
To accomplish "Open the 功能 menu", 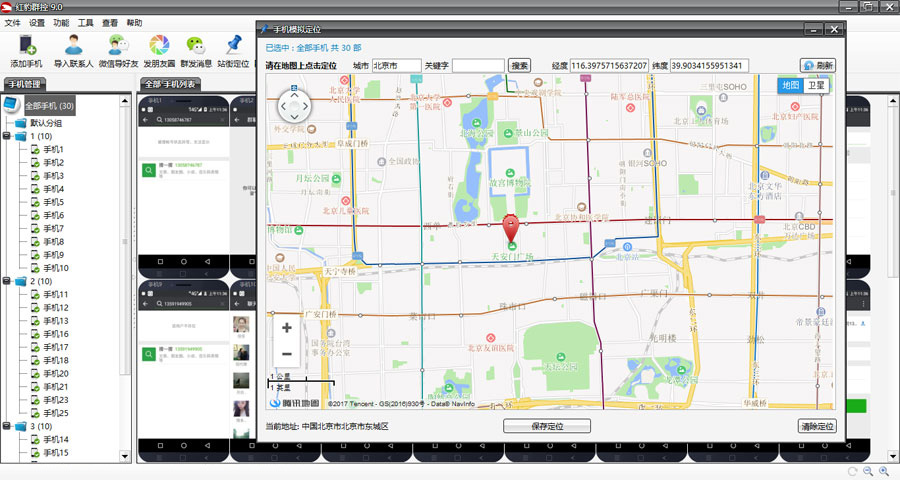I will coord(61,23).
